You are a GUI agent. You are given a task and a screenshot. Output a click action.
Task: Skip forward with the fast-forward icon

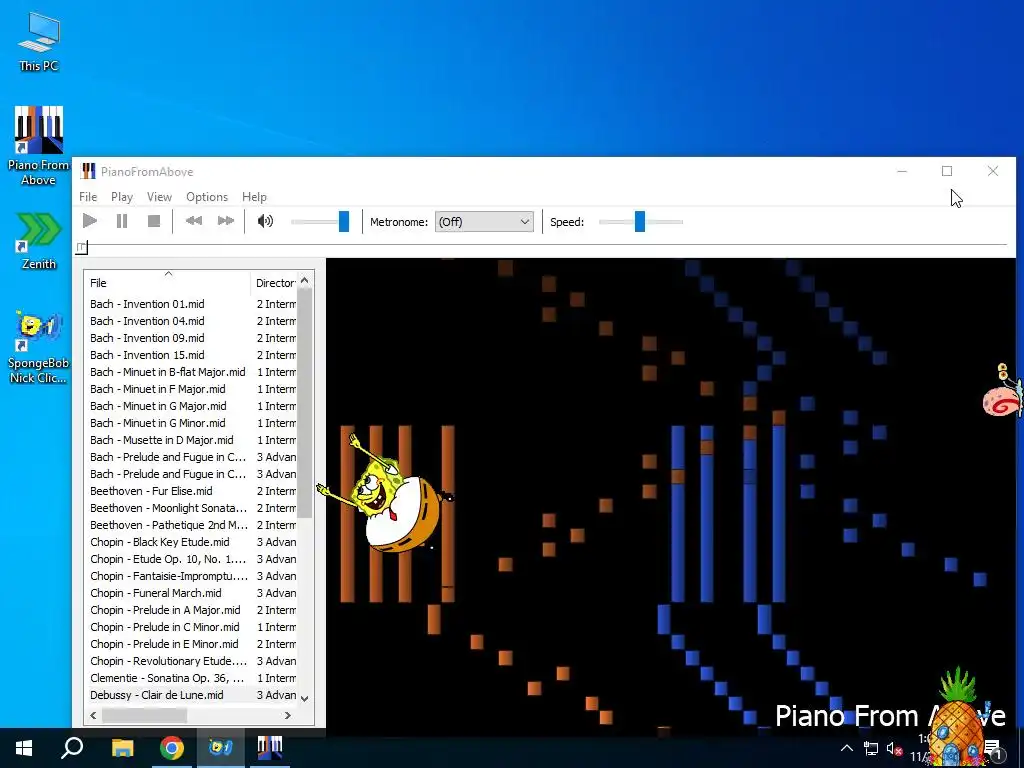click(x=225, y=221)
